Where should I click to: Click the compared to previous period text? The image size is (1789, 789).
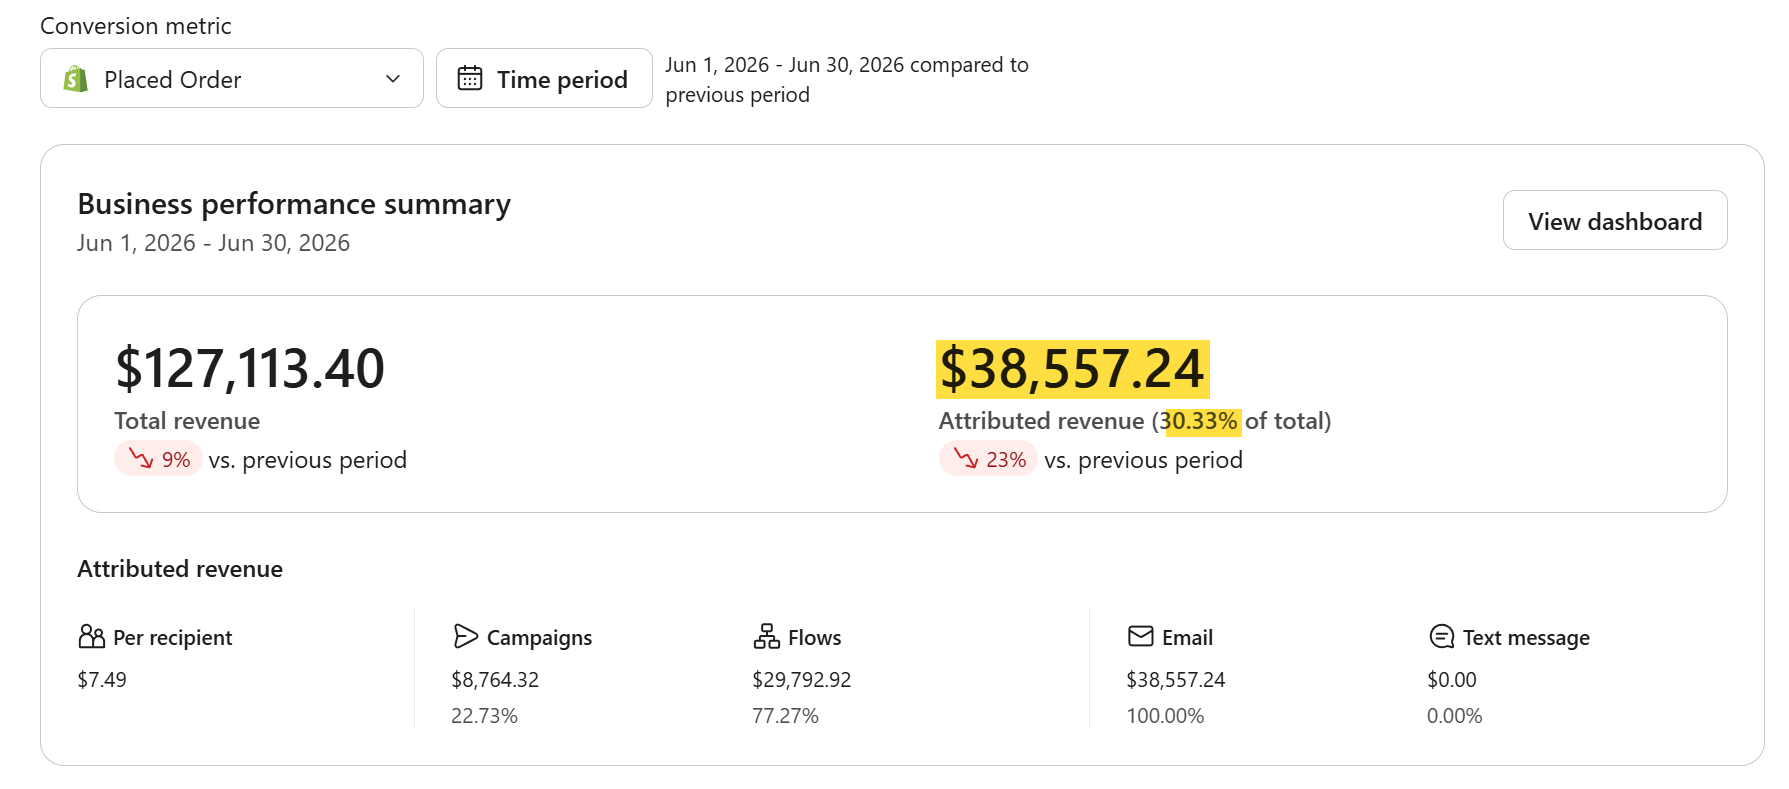click(x=847, y=80)
